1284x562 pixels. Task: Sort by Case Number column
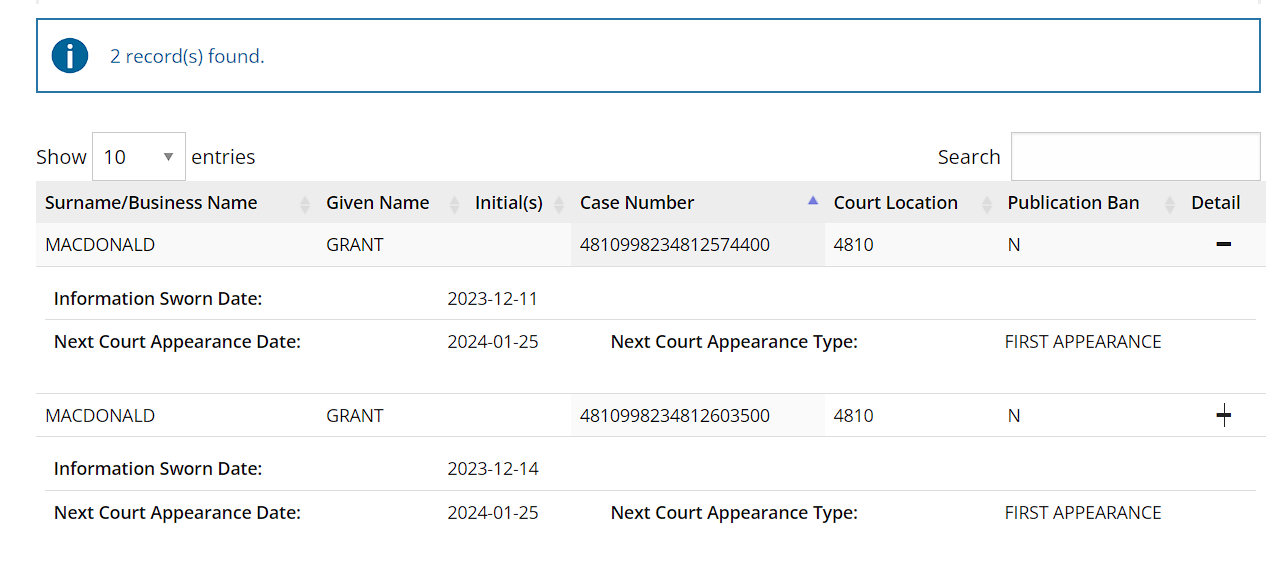698,203
